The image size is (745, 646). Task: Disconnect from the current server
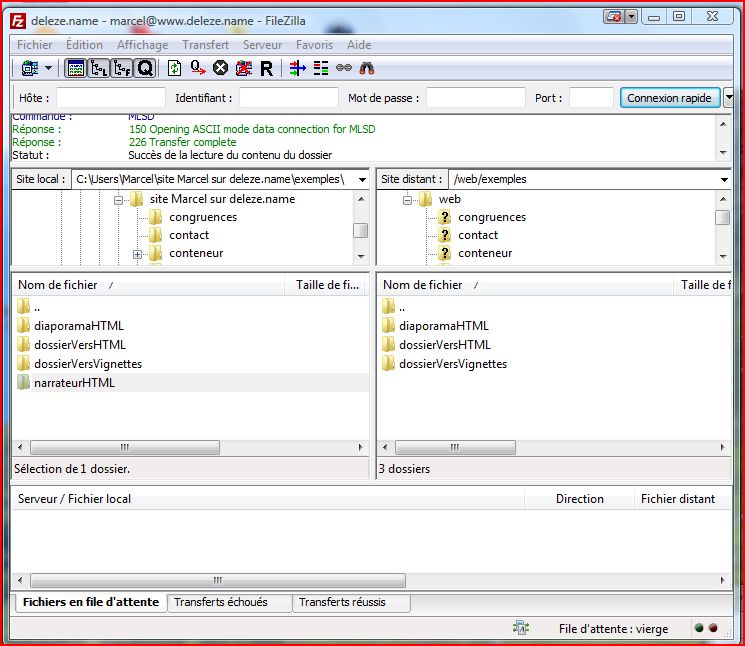pos(244,68)
